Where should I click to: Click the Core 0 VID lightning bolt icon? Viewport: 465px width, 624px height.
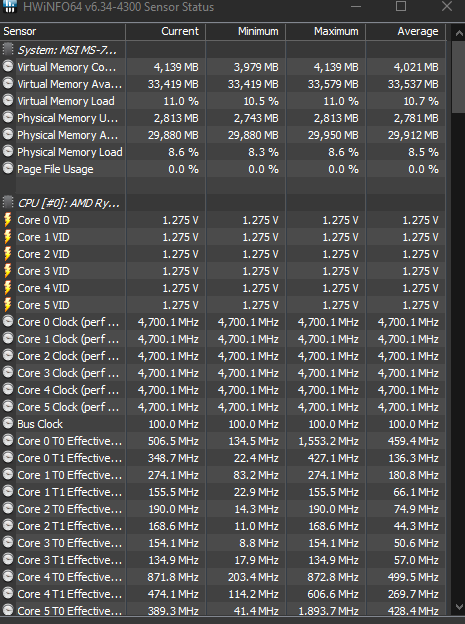(x=8, y=220)
